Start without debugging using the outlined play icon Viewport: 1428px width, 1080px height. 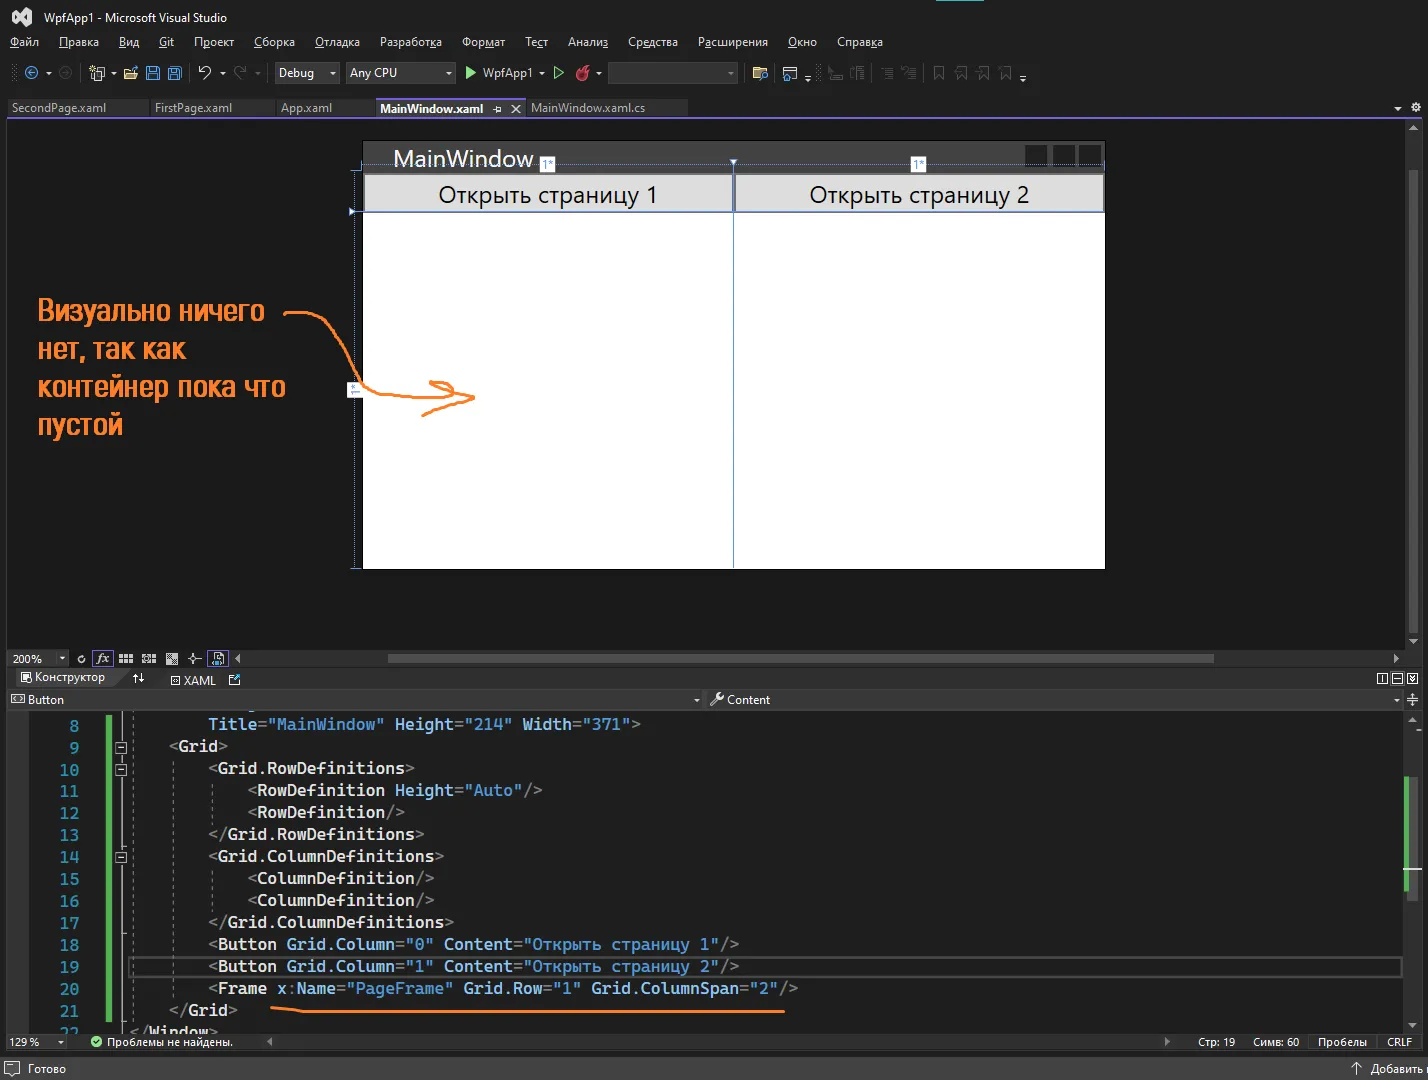click(x=559, y=73)
